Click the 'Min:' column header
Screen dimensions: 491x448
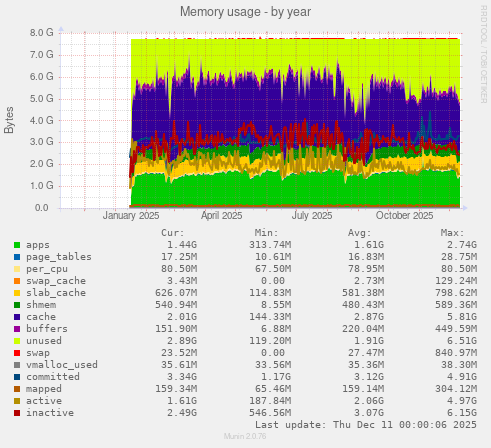tap(266, 233)
